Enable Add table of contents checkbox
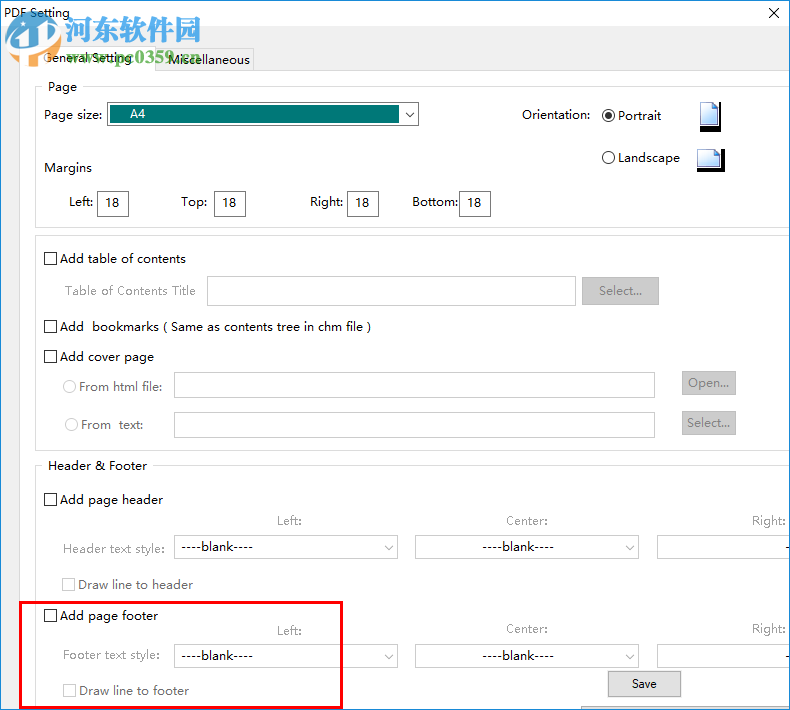790x710 pixels. tap(50, 259)
